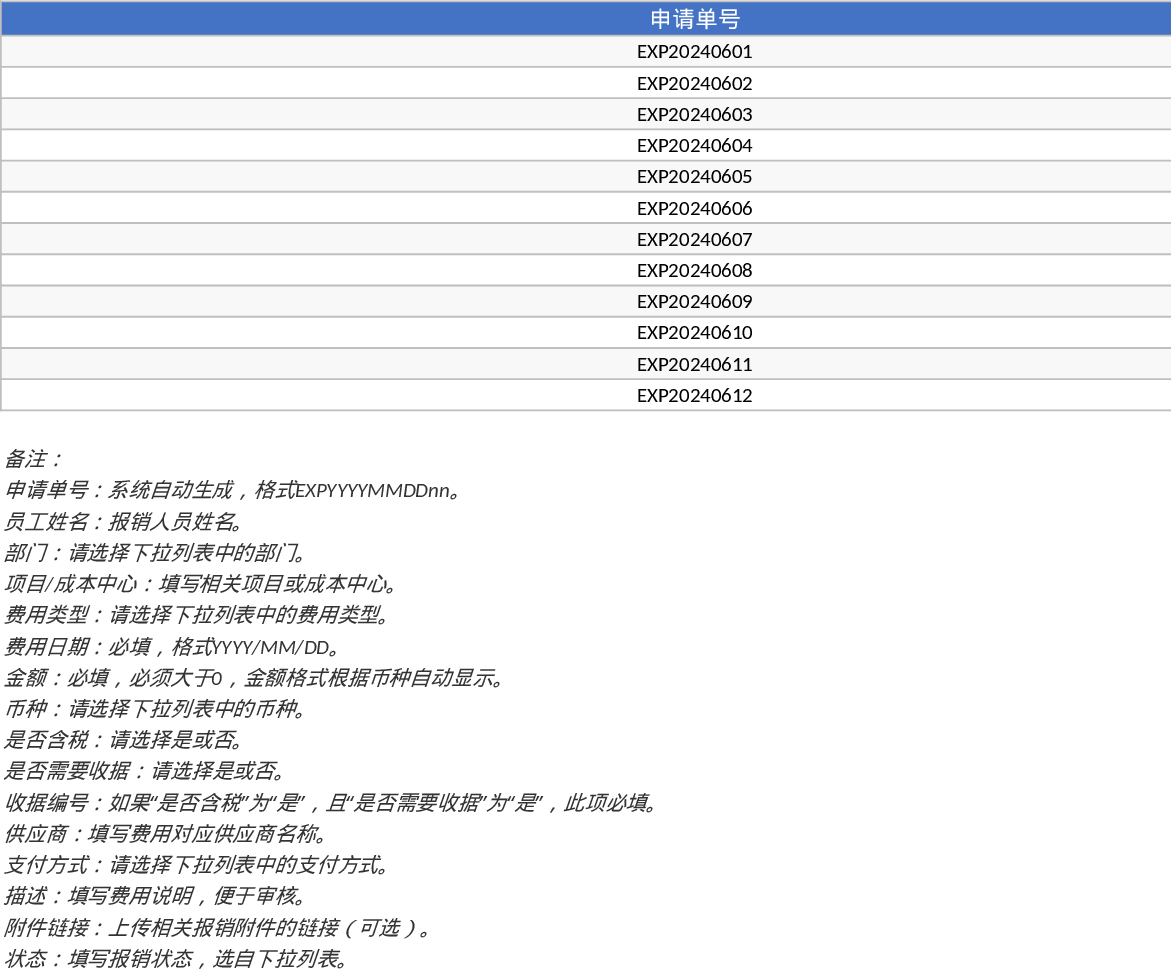Viewport: 1171px width, 969px height.
Task: Click the EXP20240611 entry
Action: coord(694,364)
